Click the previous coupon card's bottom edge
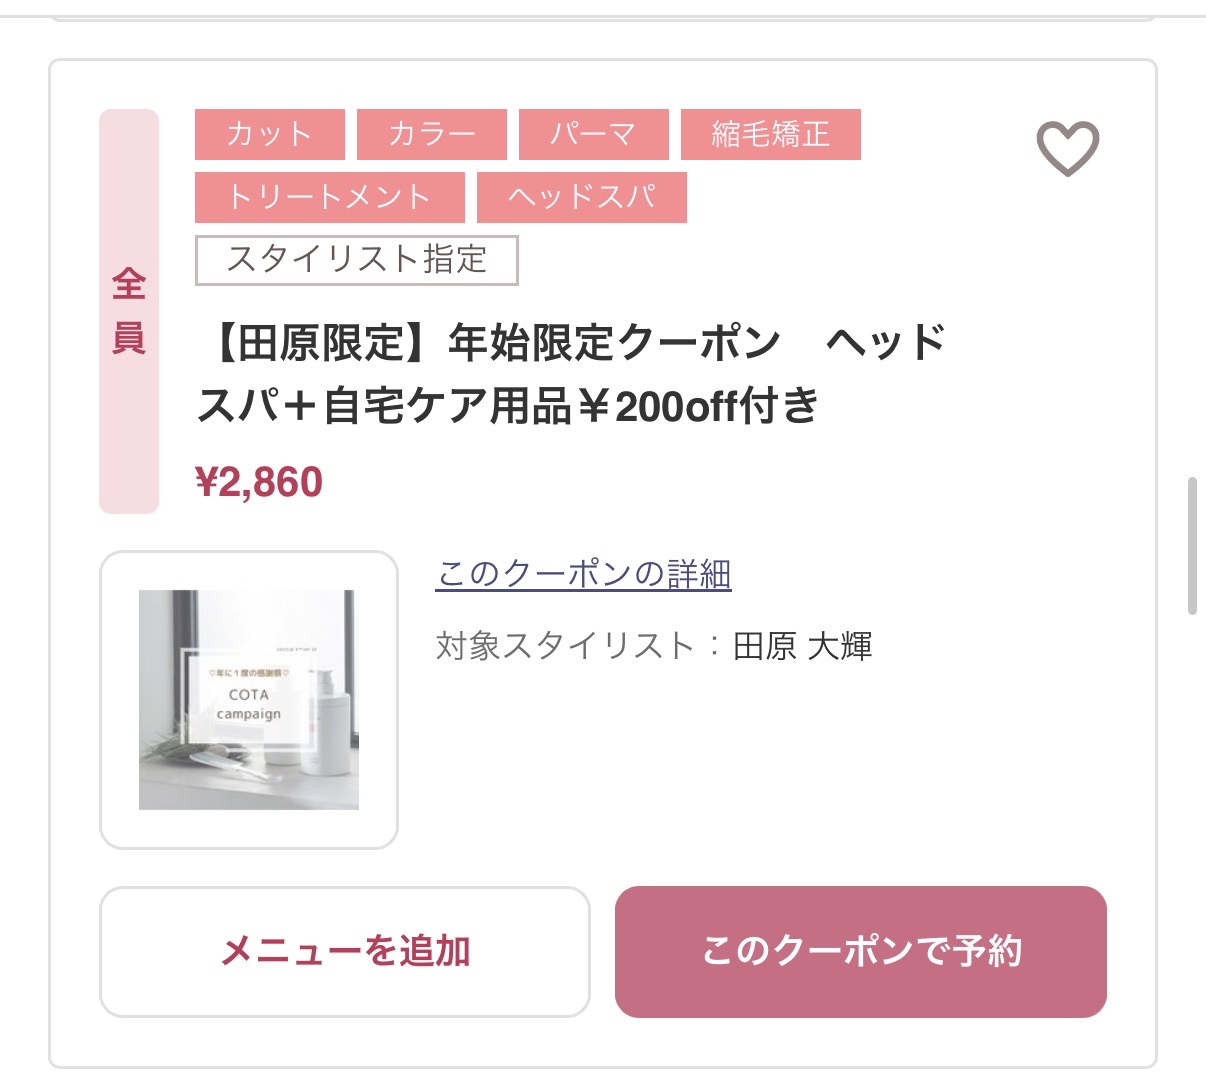Image resolution: width=1206 pixels, height=1084 pixels. 602,18
